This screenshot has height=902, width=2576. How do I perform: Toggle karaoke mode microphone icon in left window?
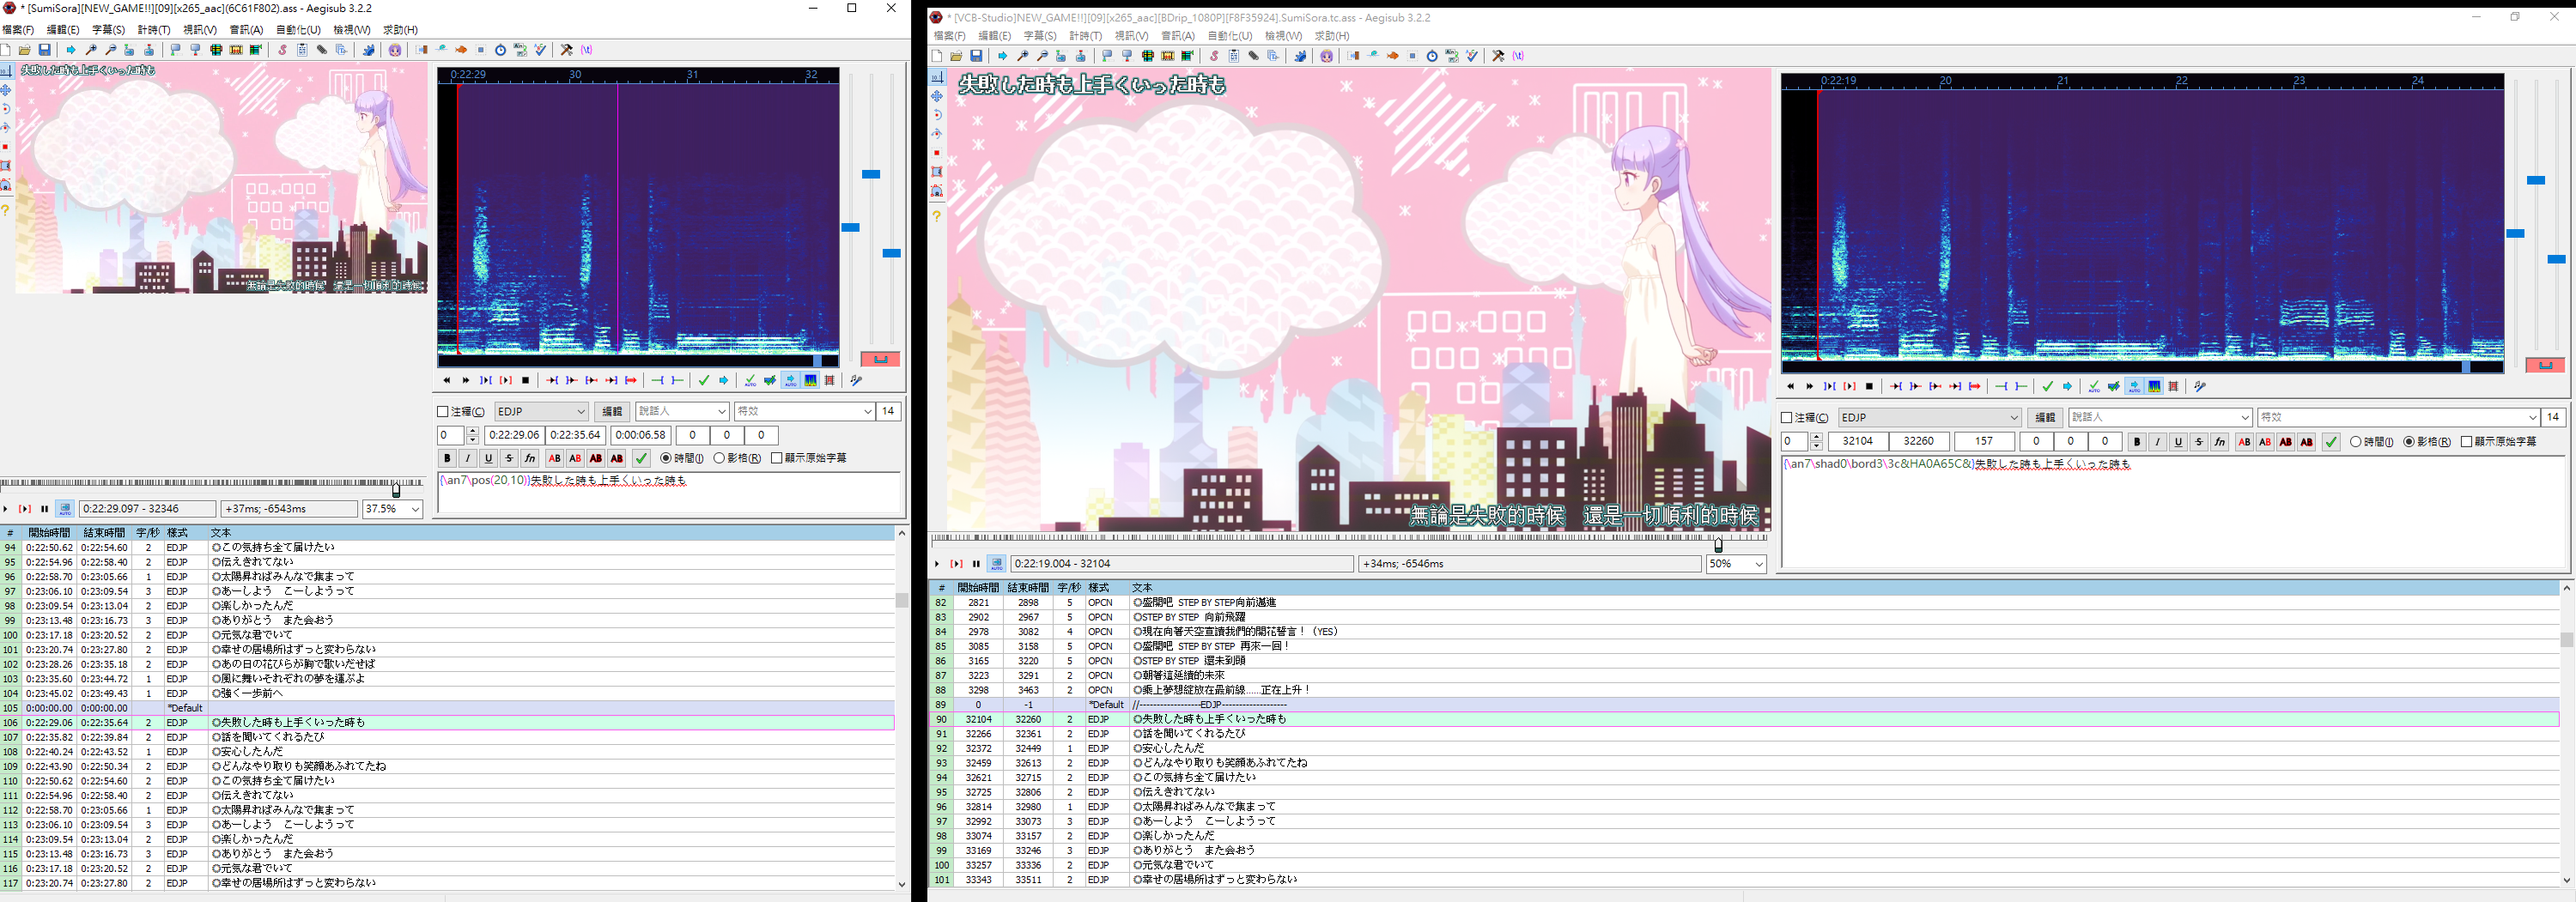[x=856, y=380]
